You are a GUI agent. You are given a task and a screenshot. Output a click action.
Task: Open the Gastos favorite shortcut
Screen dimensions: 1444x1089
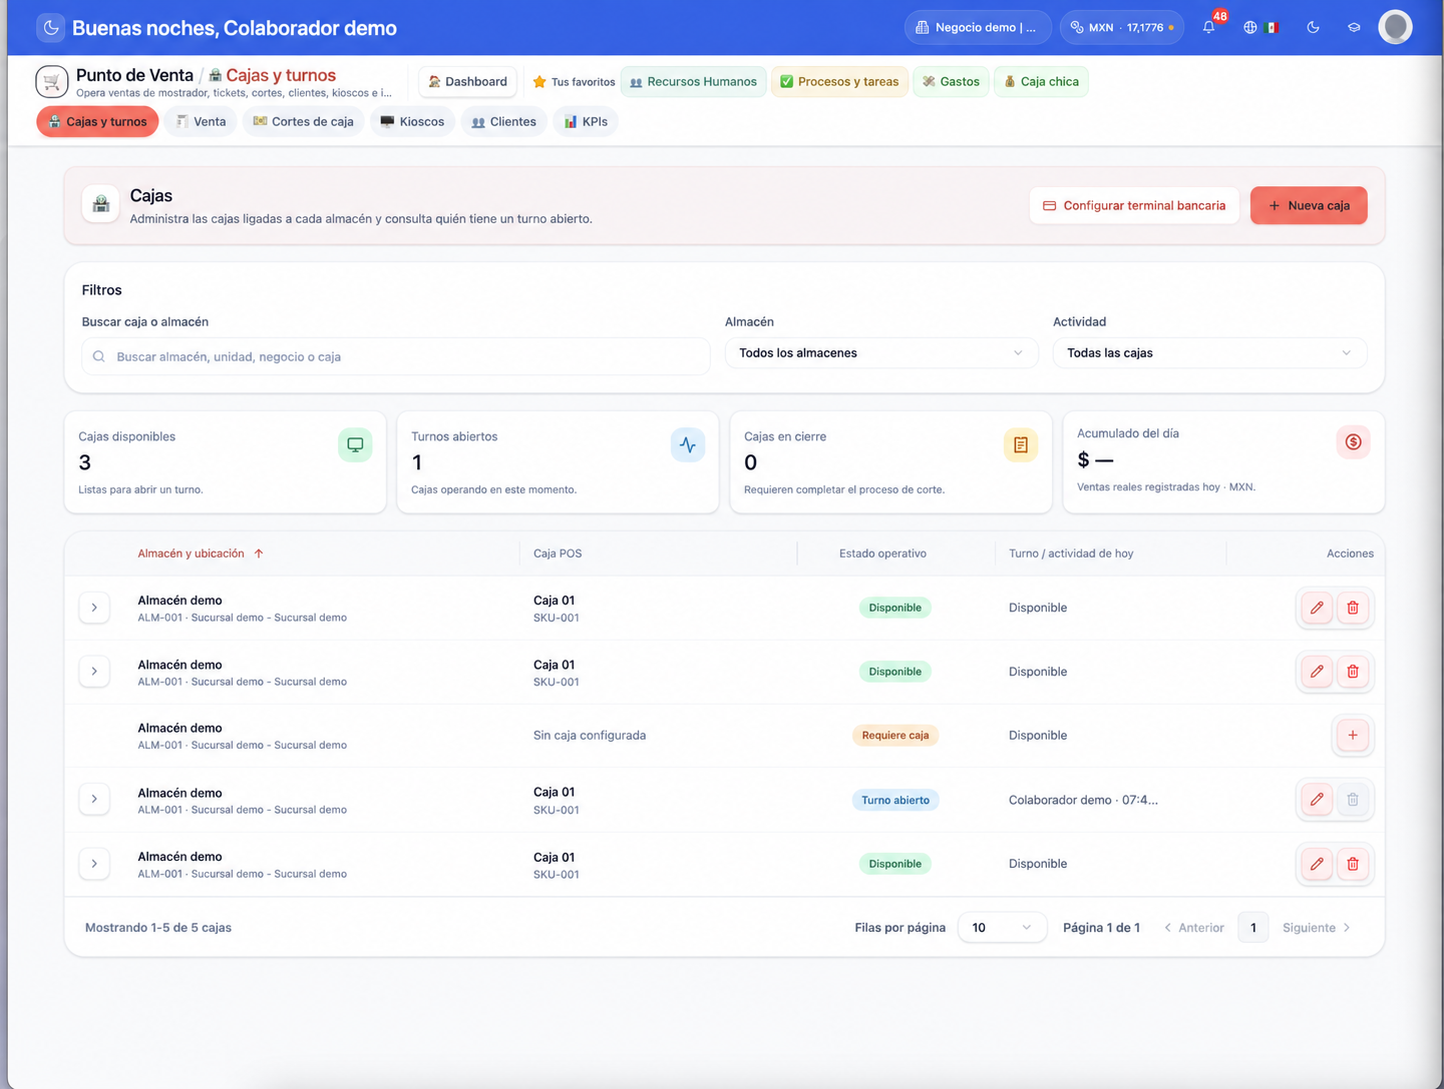tap(951, 82)
